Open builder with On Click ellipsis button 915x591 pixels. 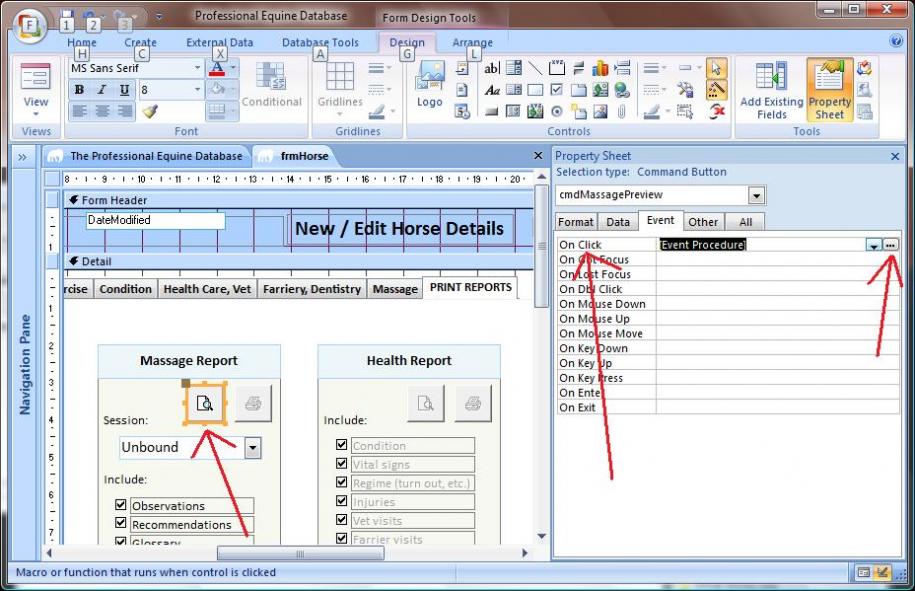pos(890,245)
